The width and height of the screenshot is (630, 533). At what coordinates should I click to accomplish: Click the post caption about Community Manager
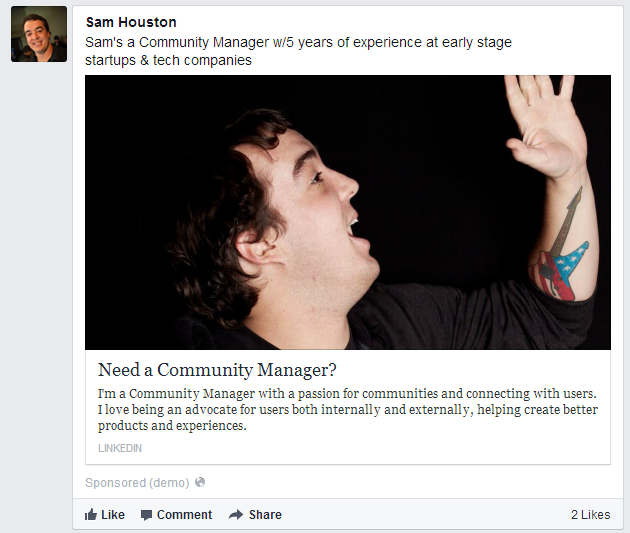click(298, 51)
